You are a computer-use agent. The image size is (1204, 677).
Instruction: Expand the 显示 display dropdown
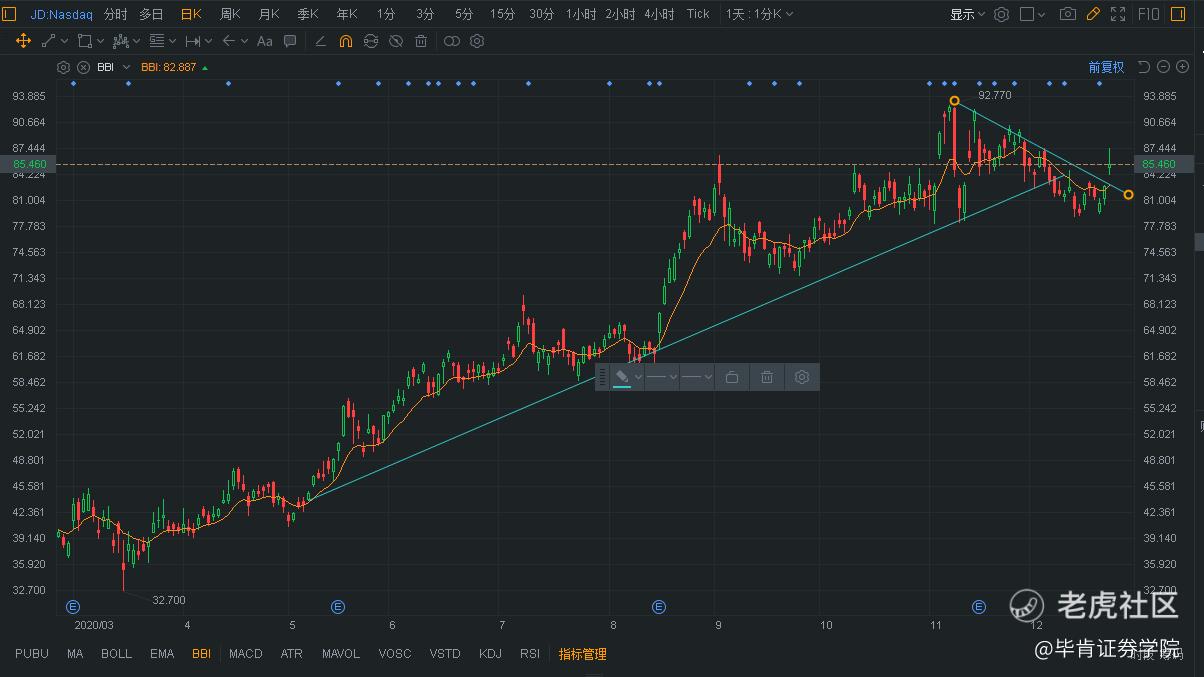point(967,14)
